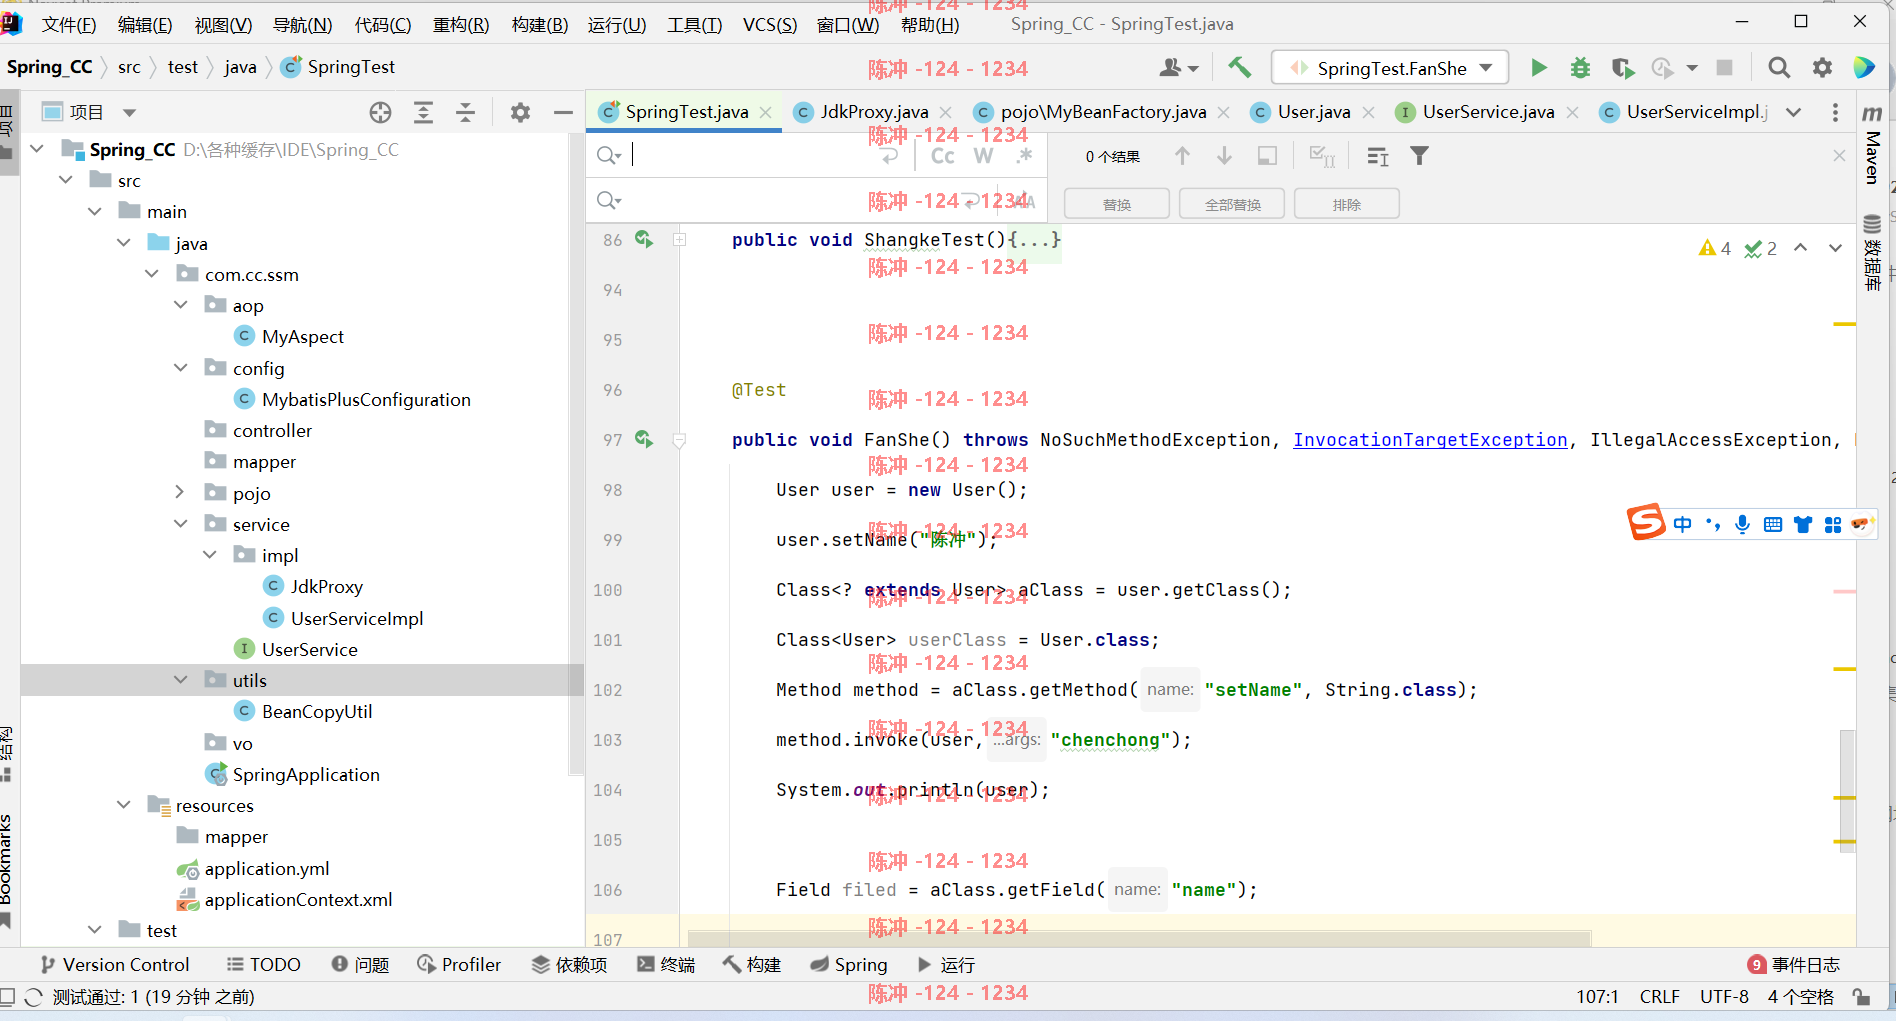Image resolution: width=1896 pixels, height=1021 pixels.
Task: Select BeanCopyUtil class in tree
Action: (x=317, y=711)
